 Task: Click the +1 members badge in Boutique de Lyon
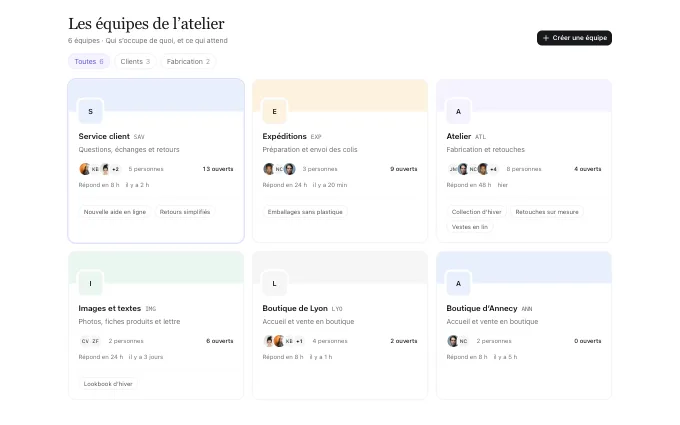(x=299, y=341)
